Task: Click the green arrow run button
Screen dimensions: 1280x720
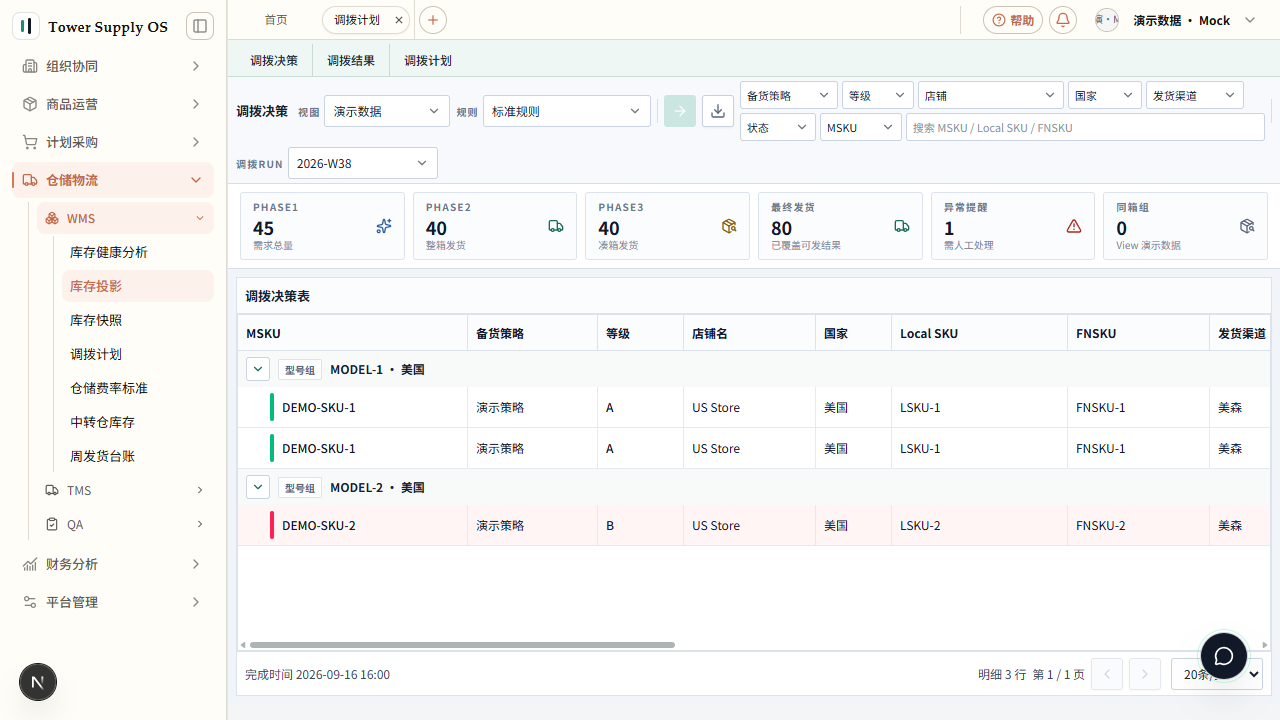Action: click(x=680, y=111)
